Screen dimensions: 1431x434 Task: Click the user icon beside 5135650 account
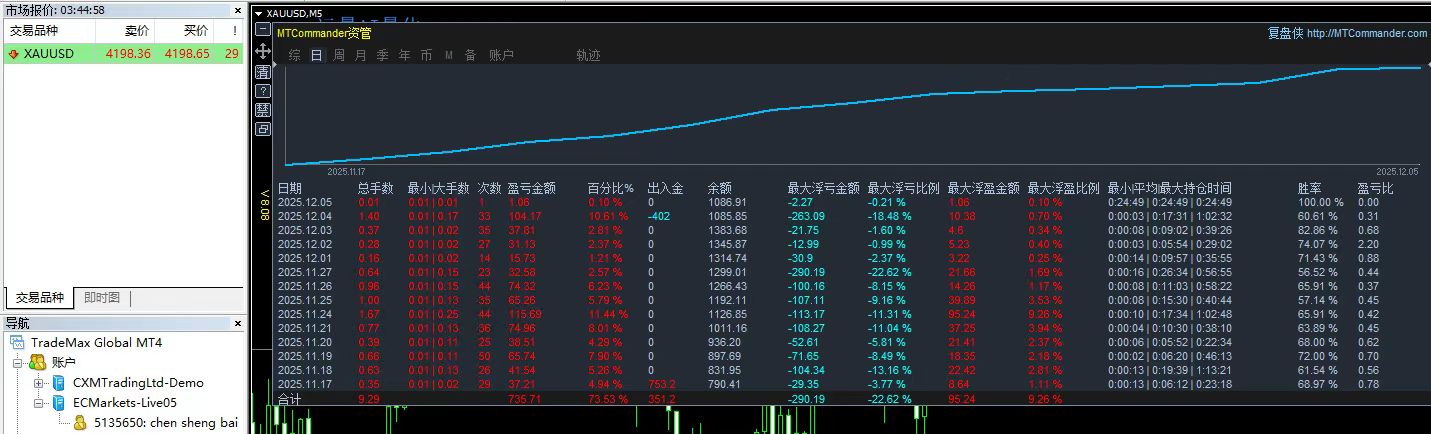(x=80, y=423)
